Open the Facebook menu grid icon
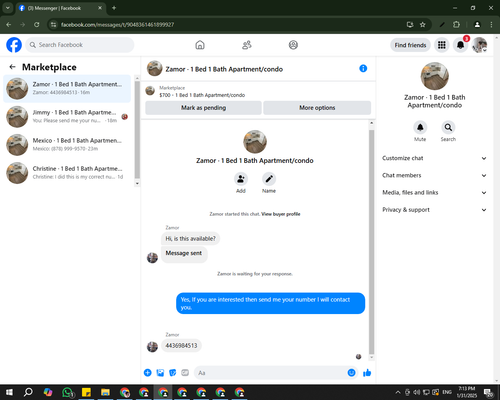500x400 pixels. [442, 45]
